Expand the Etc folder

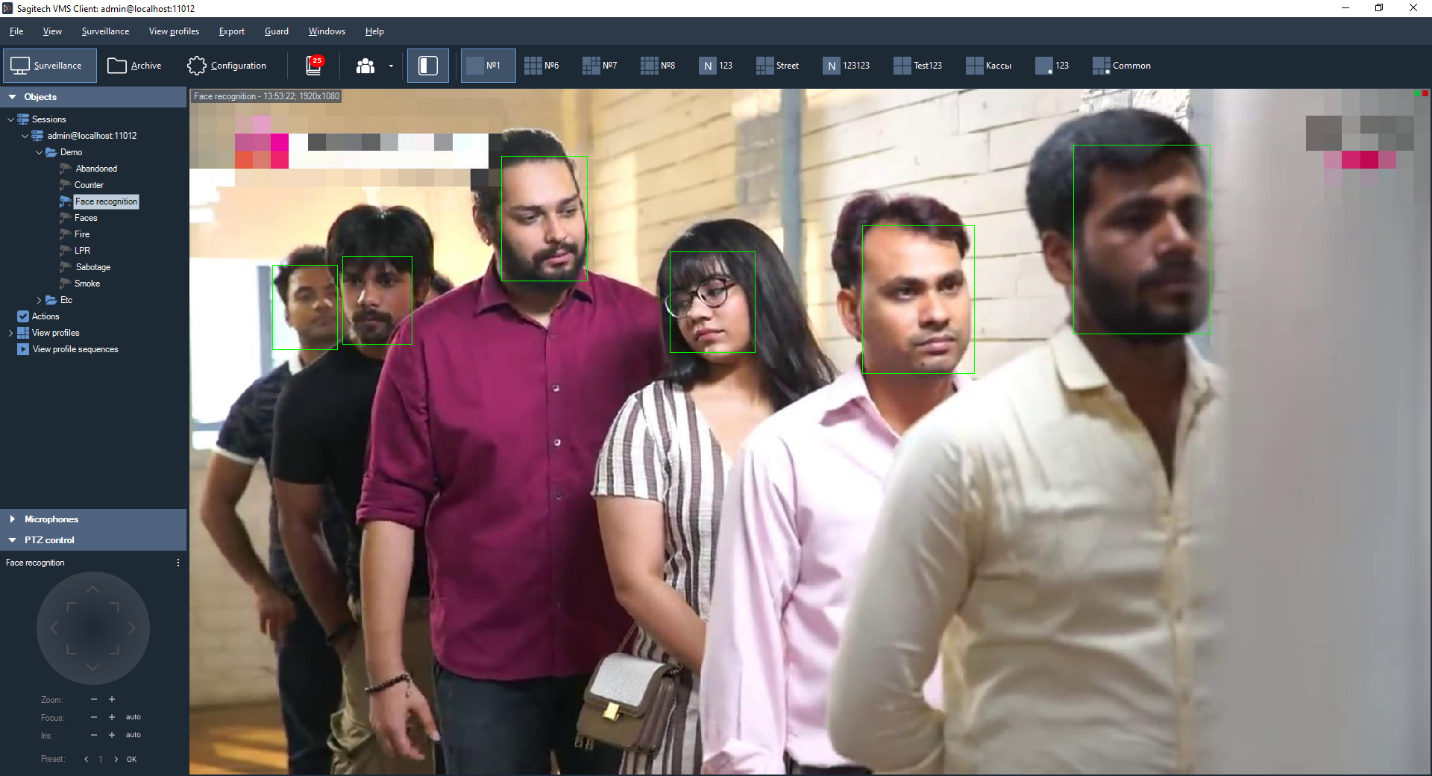(39, 300)
